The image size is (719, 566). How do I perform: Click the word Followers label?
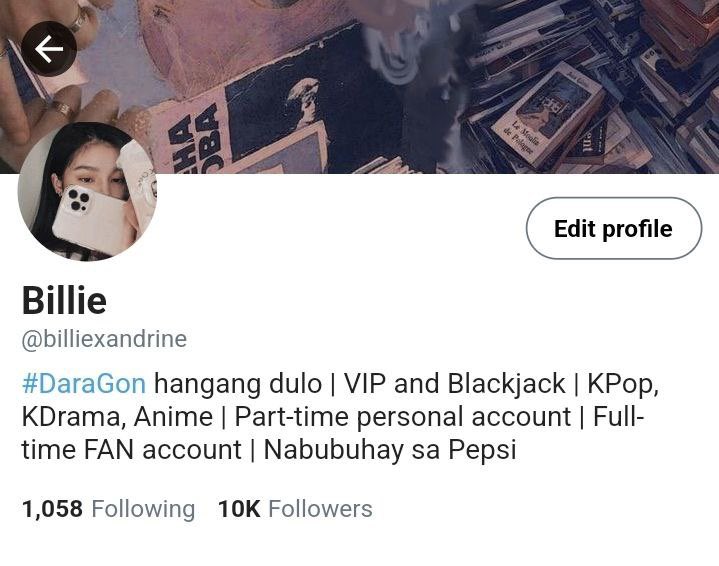click(x=320, y=509)
